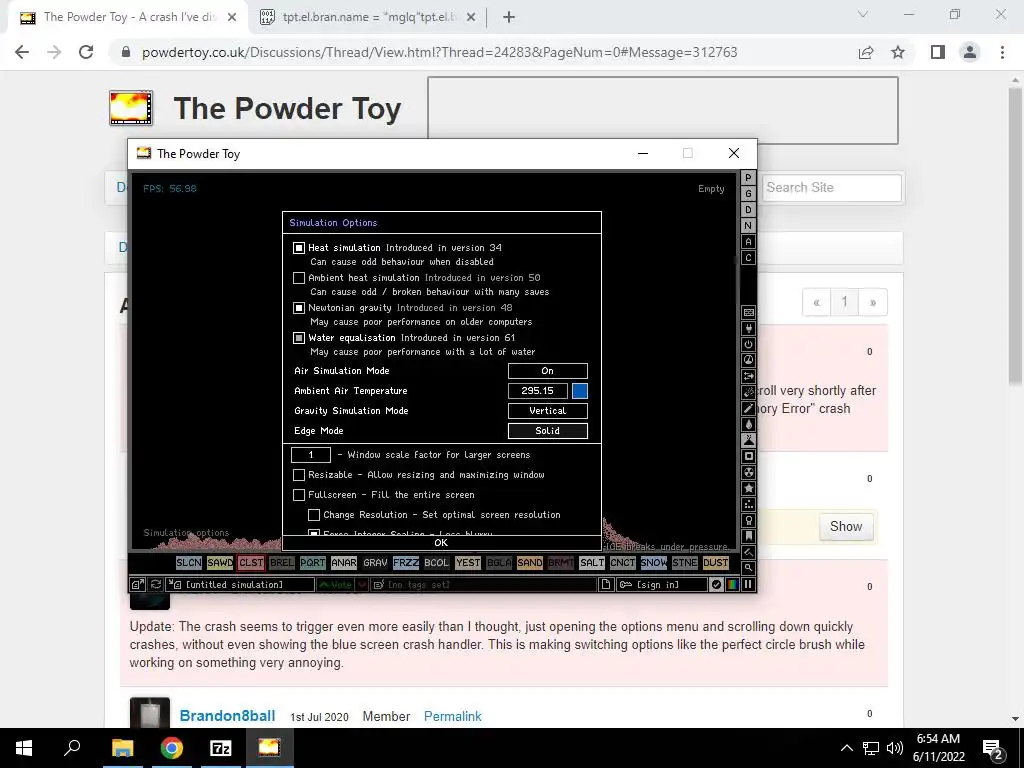Open the Air Simulation Mode dropdown
Image resolution: width=1024 pixels, height=768 pixels.
coord(548,371)
